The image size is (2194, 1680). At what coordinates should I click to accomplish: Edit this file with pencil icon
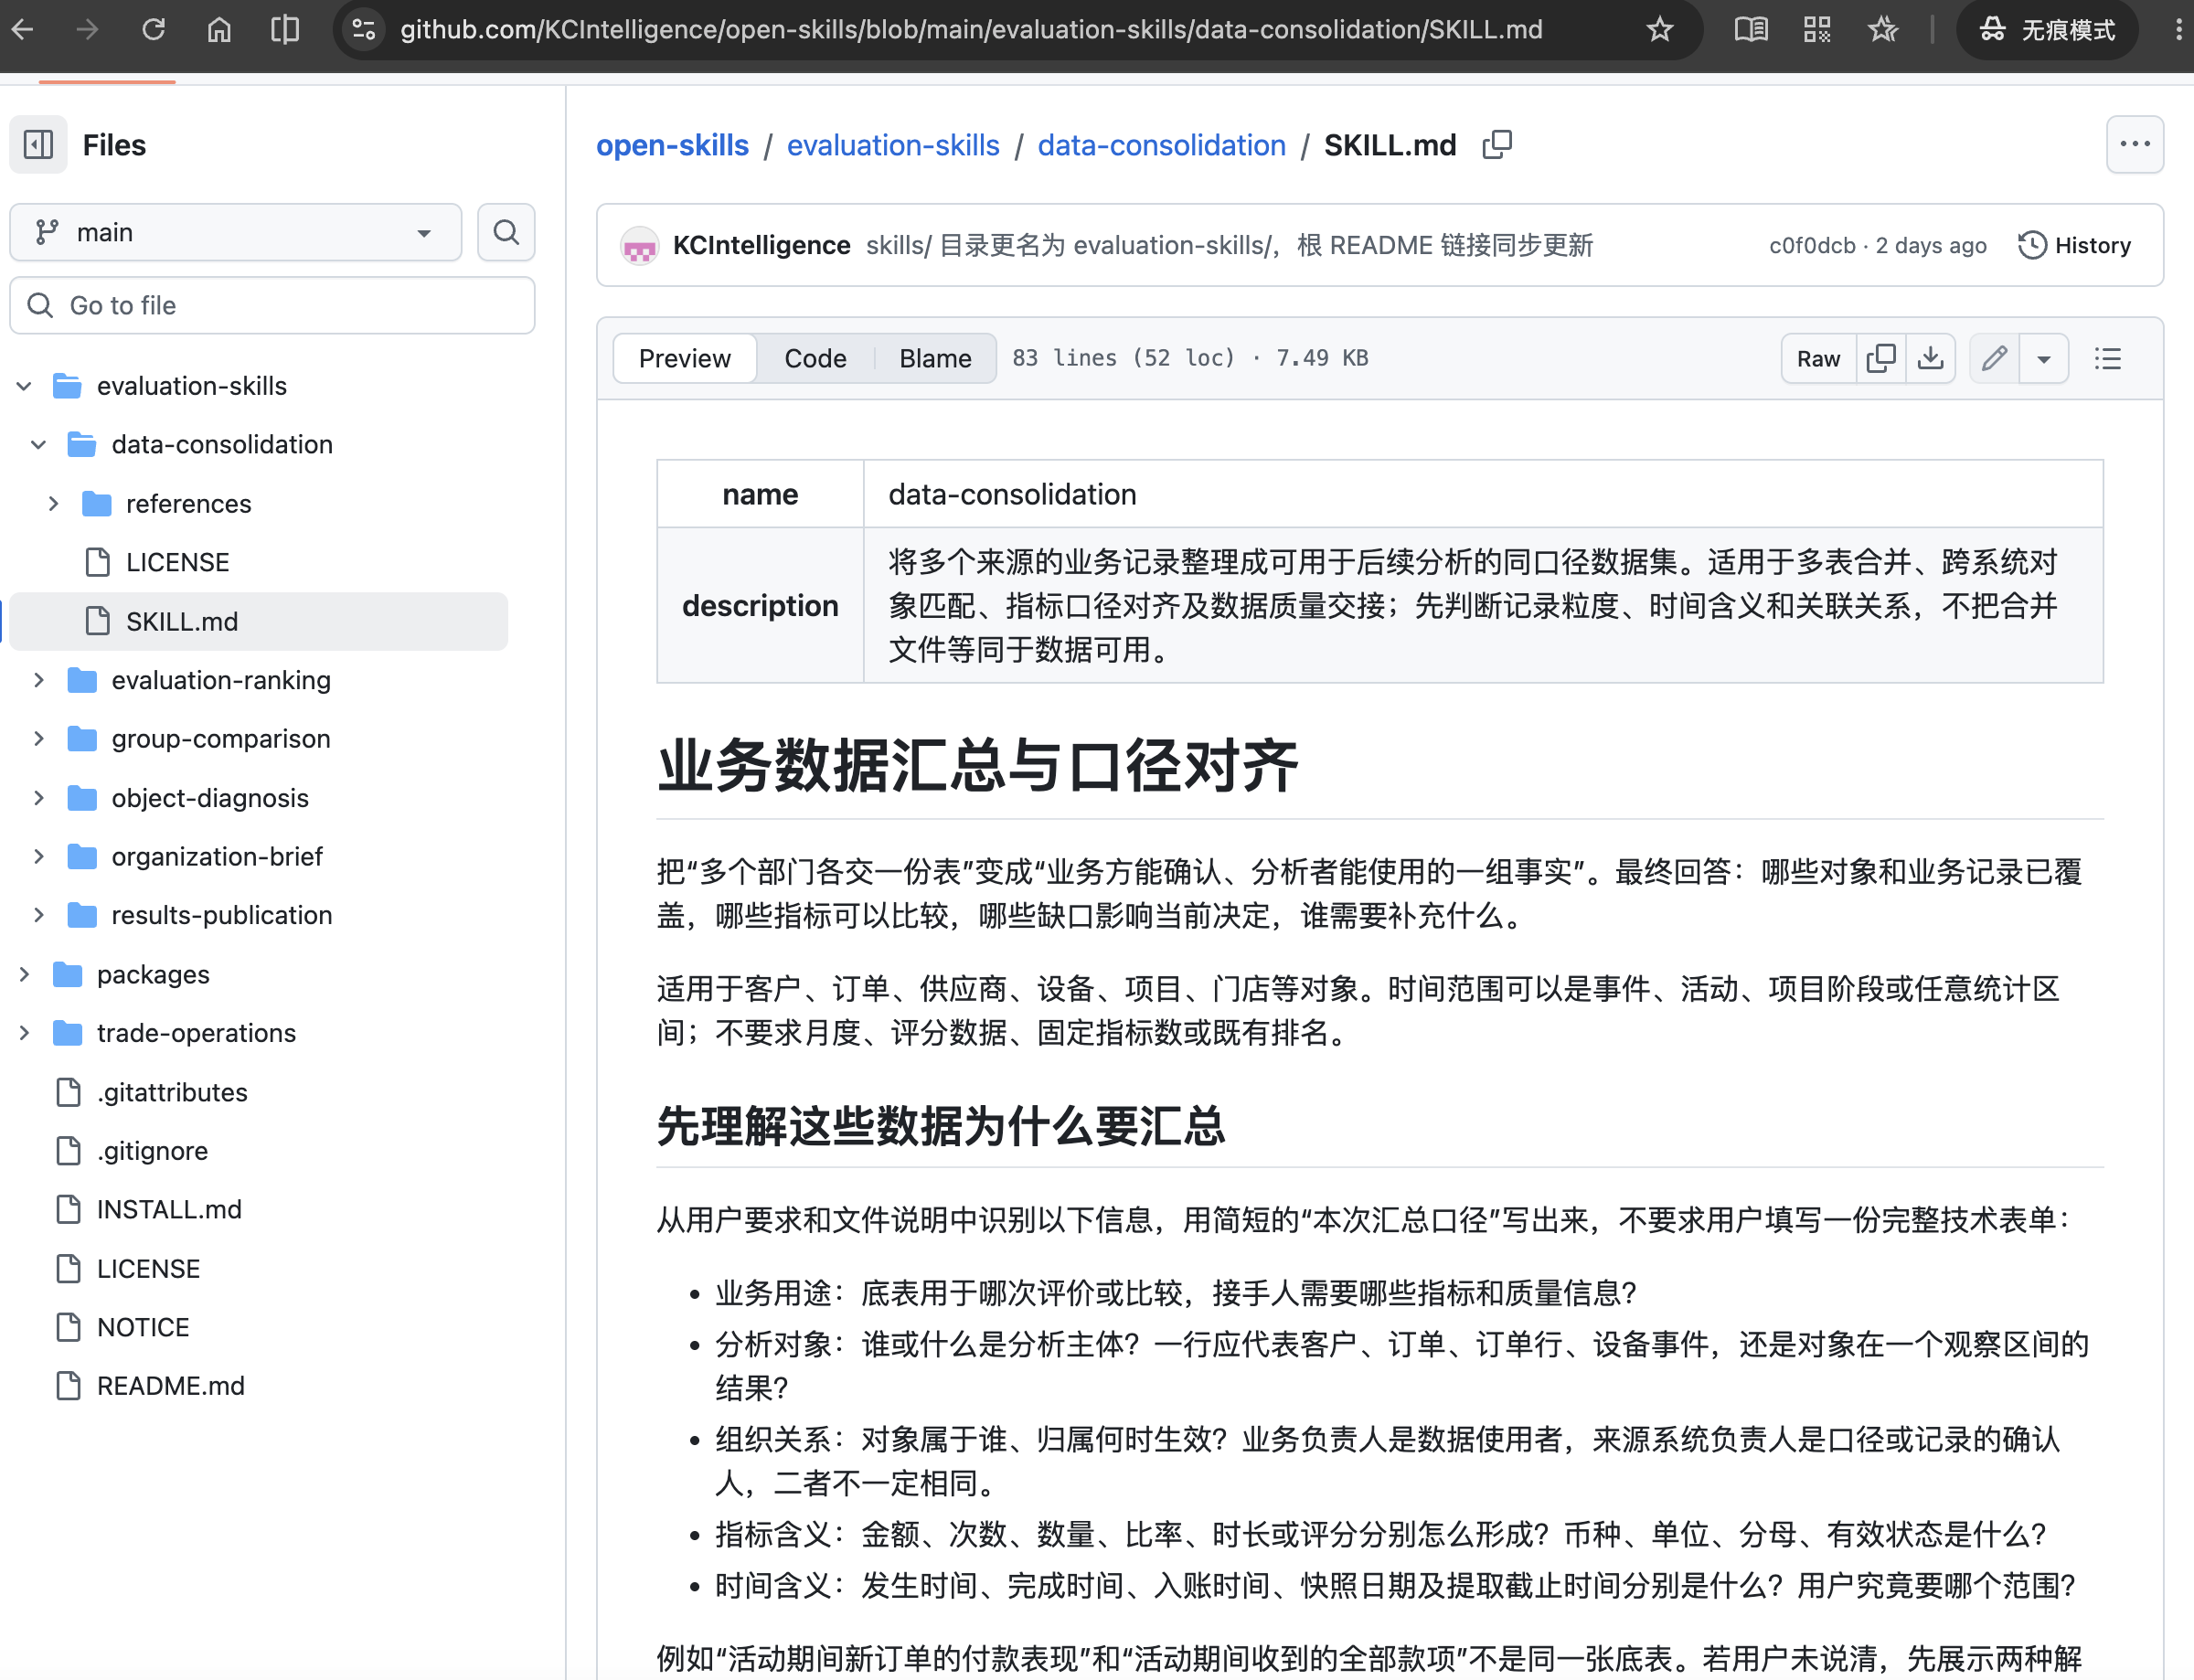1994,358
